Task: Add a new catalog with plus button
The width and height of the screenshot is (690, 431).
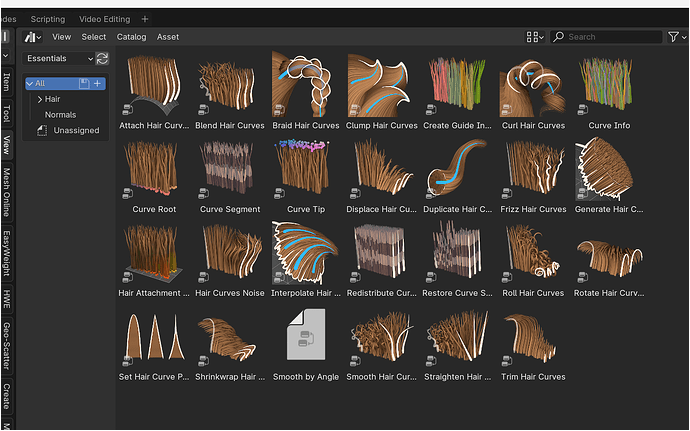Action: (97, 83)
